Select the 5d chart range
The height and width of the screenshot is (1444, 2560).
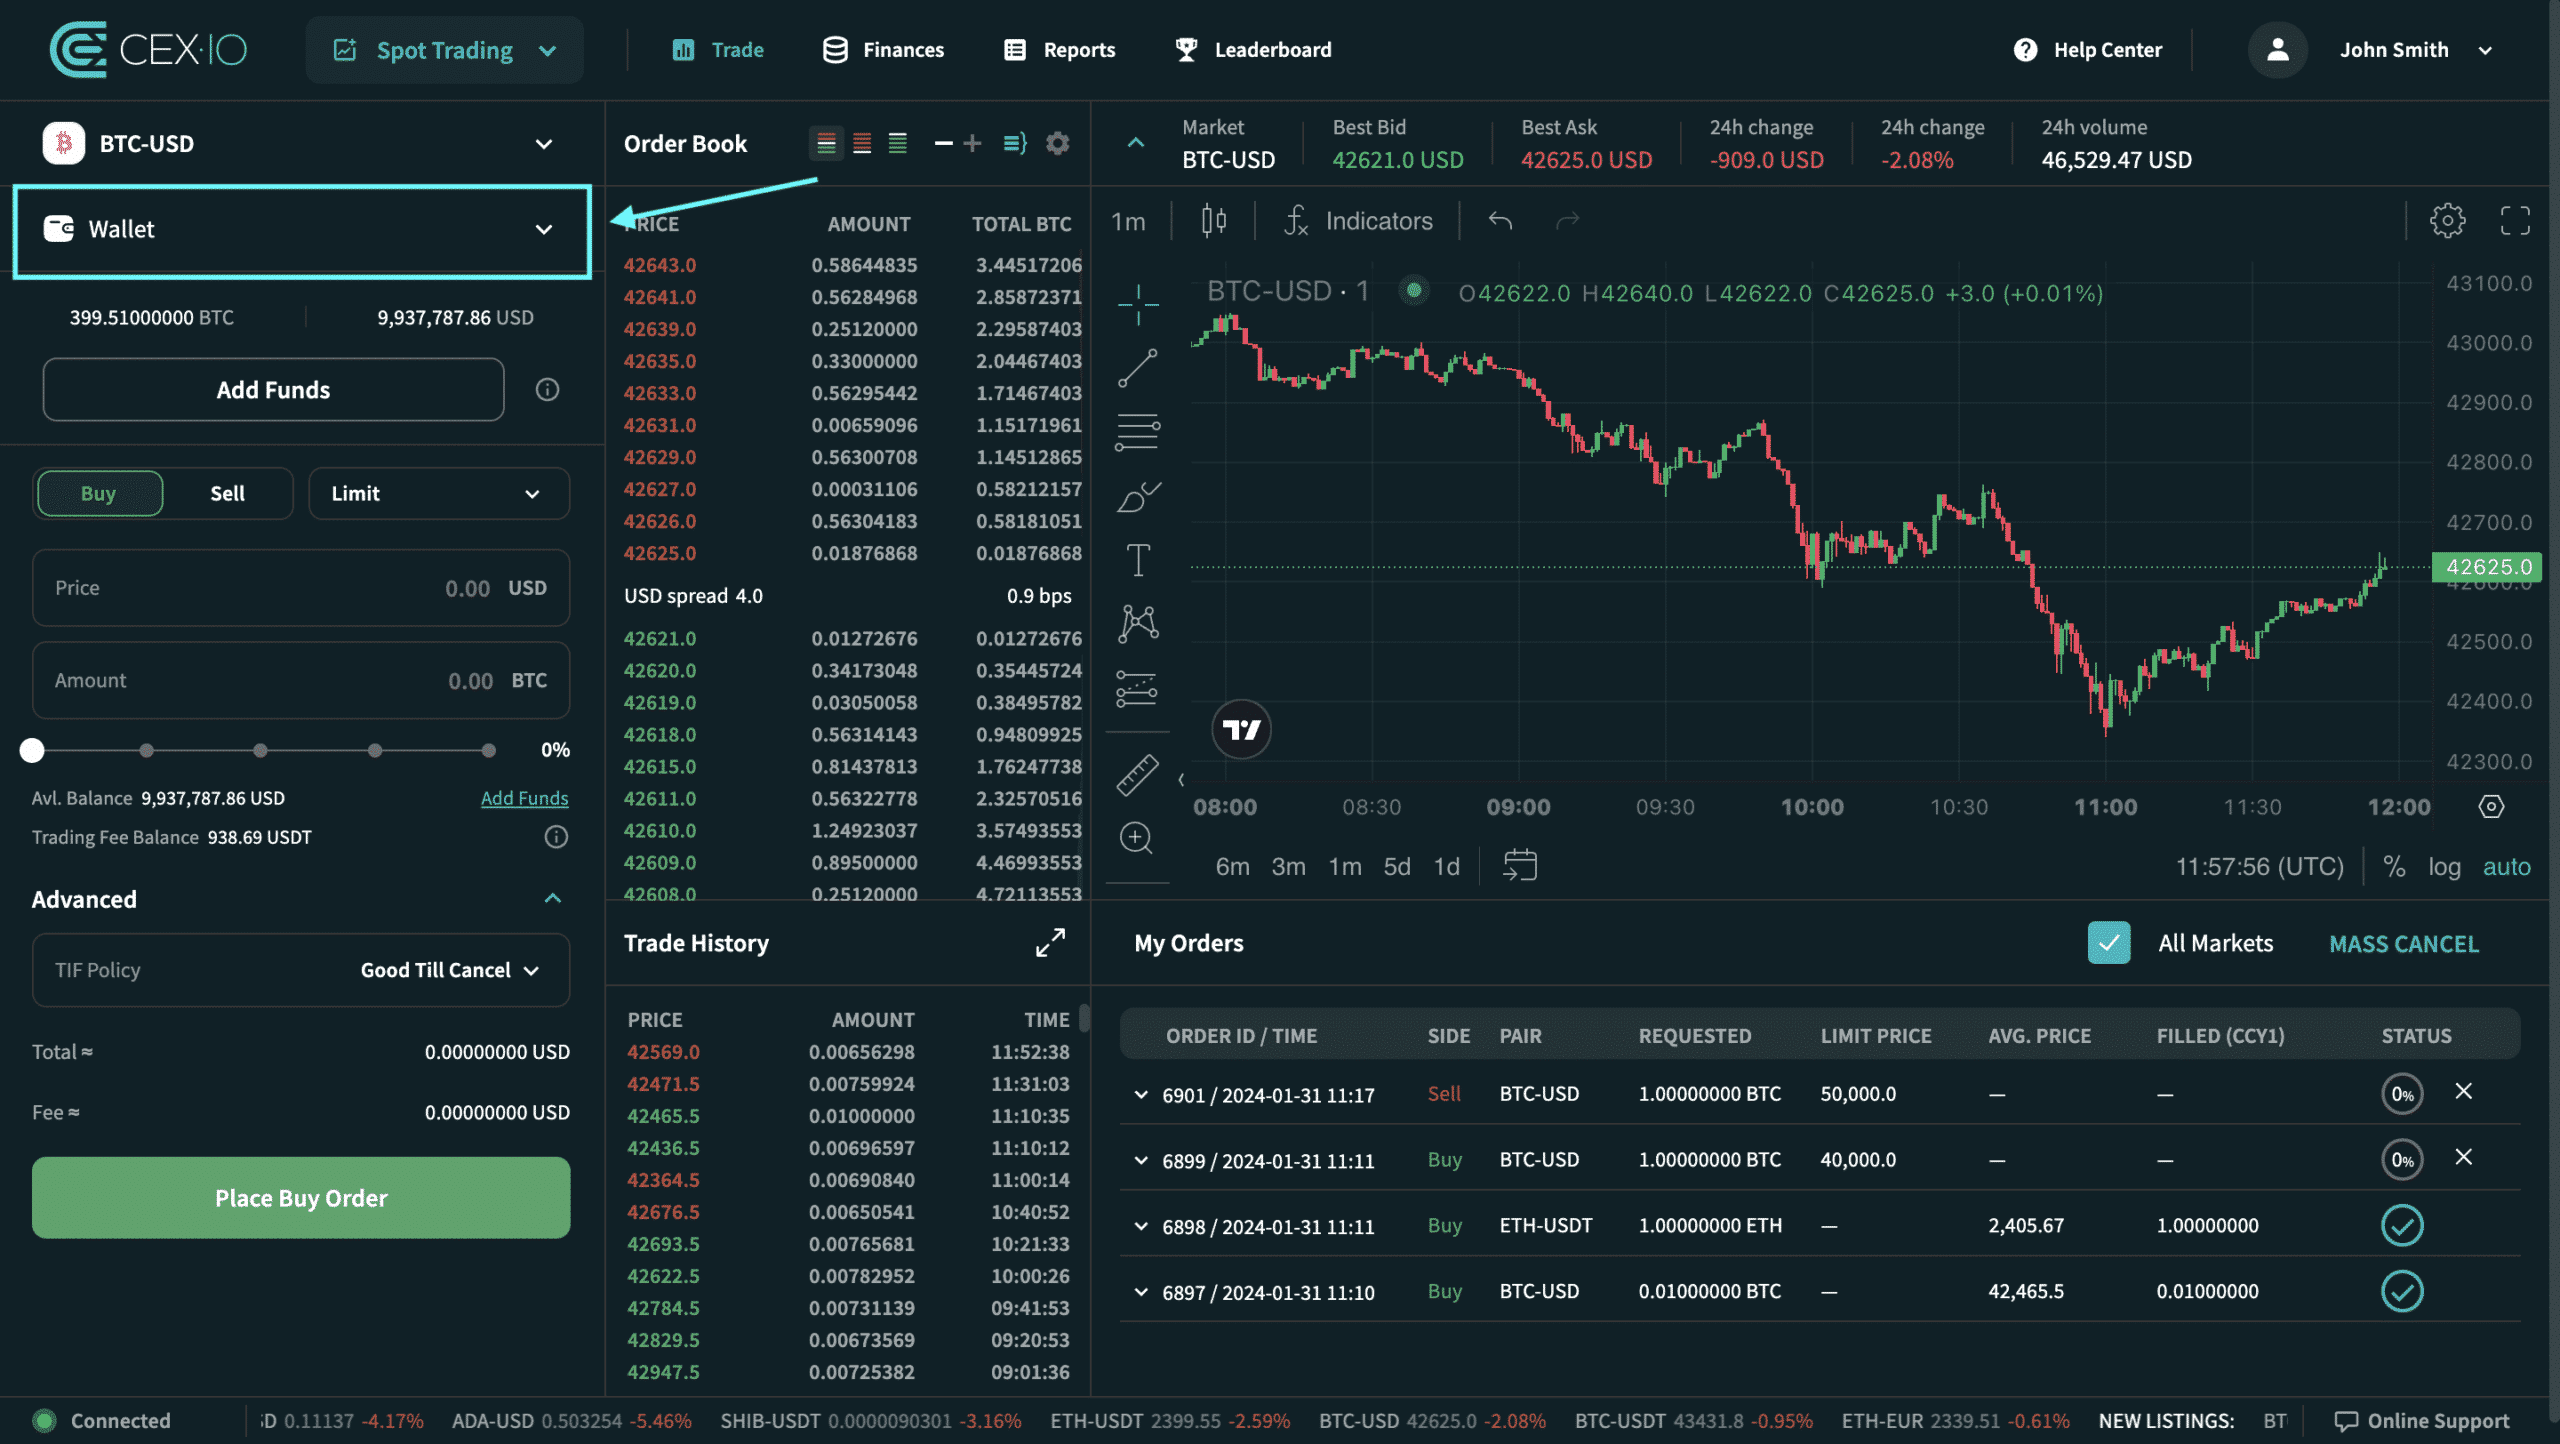coord(1396,866)
